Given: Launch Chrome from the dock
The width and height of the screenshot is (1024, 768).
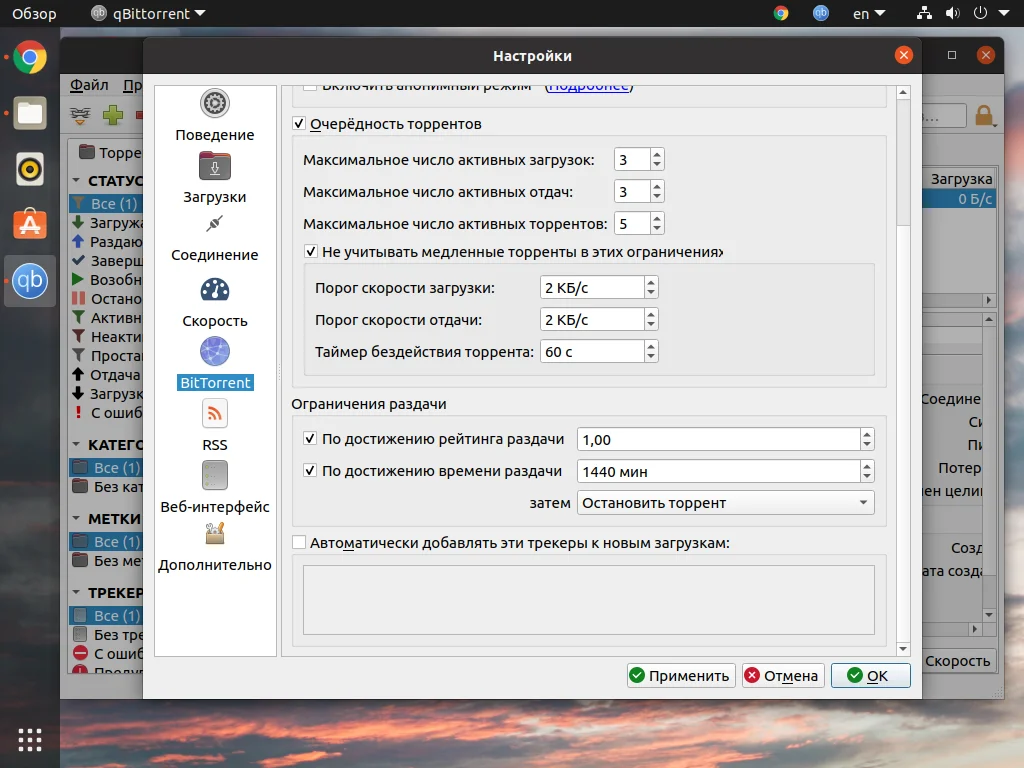Looking at the screenshot, I should coord(29,57).
